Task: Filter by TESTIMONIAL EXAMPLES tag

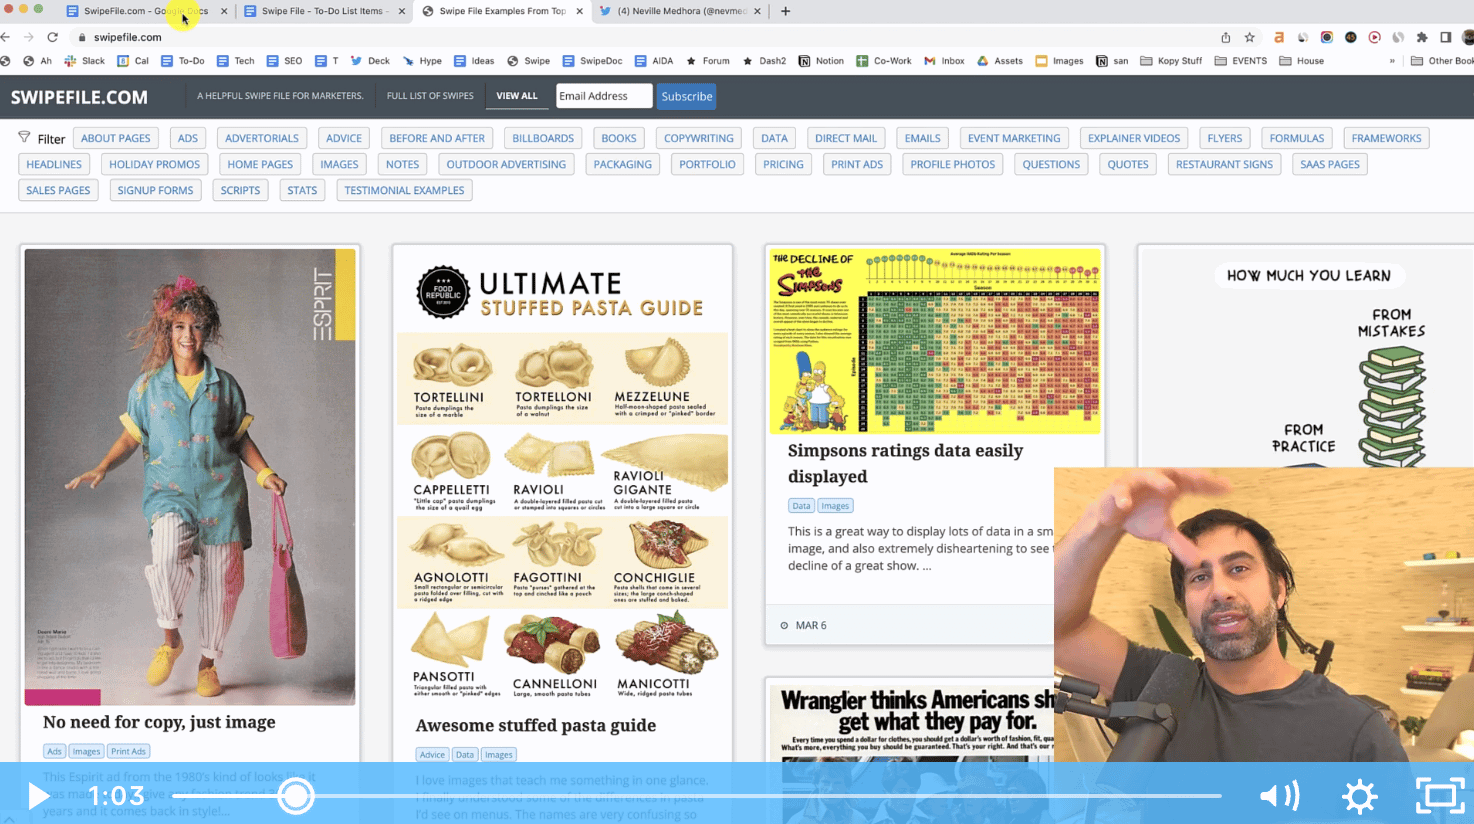Action: click(x=404, y=190)
